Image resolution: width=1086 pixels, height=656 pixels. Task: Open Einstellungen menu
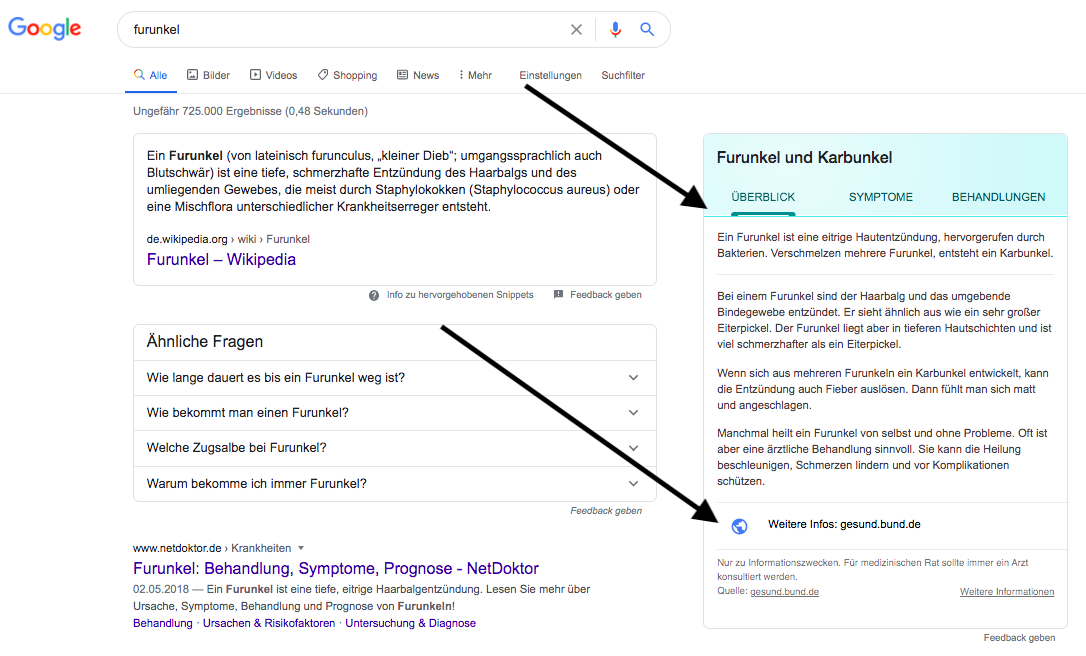tap(551, 75)
